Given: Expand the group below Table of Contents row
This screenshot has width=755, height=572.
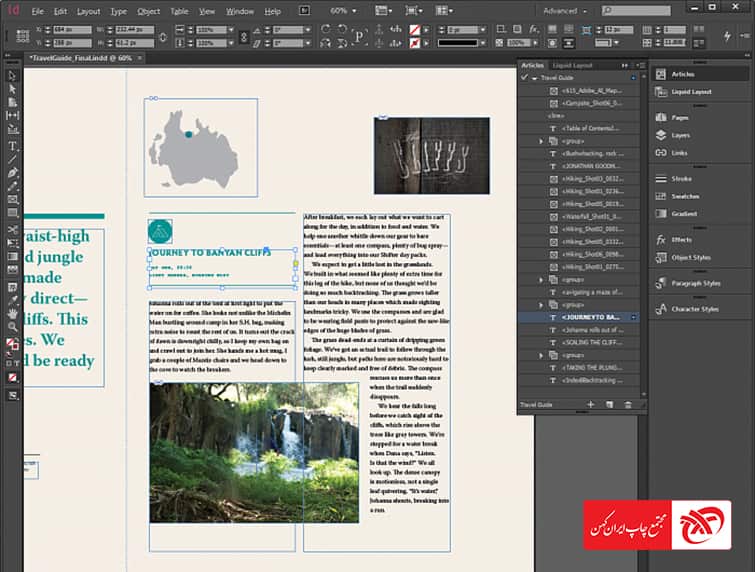Looking at the screenshot, I should 541,141.
